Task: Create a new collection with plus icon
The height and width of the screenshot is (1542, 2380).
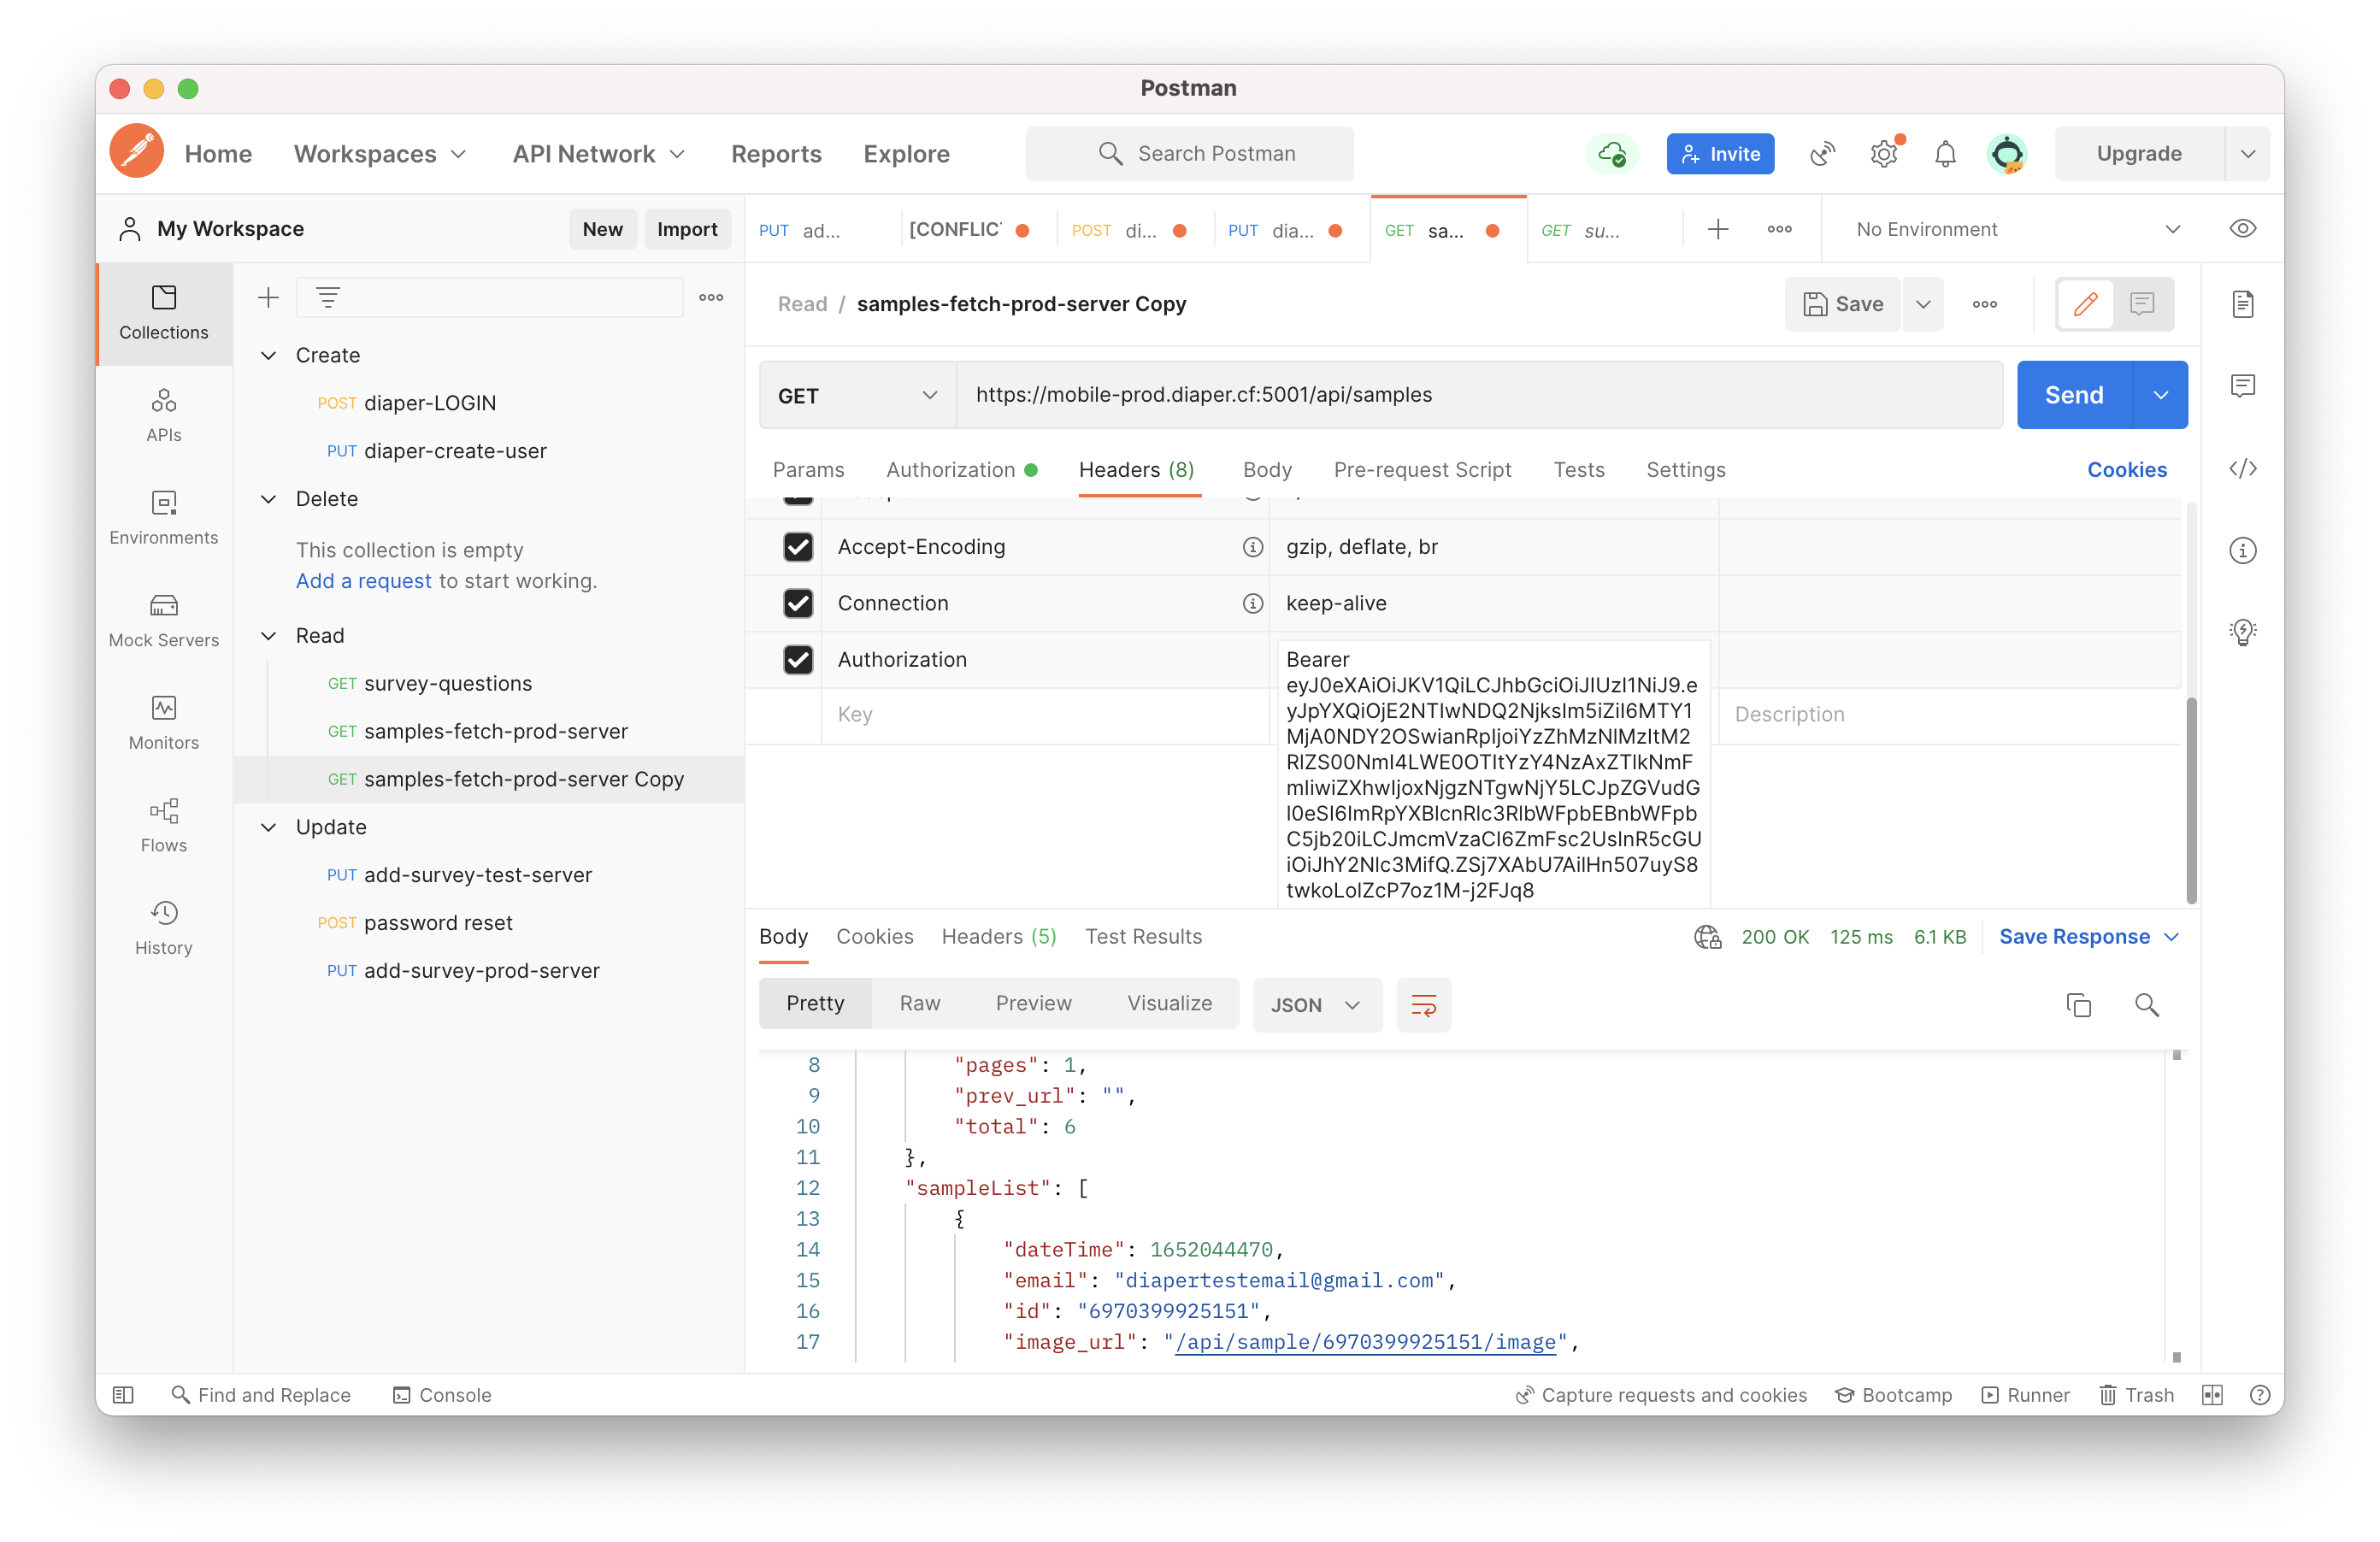Action: 268,297
